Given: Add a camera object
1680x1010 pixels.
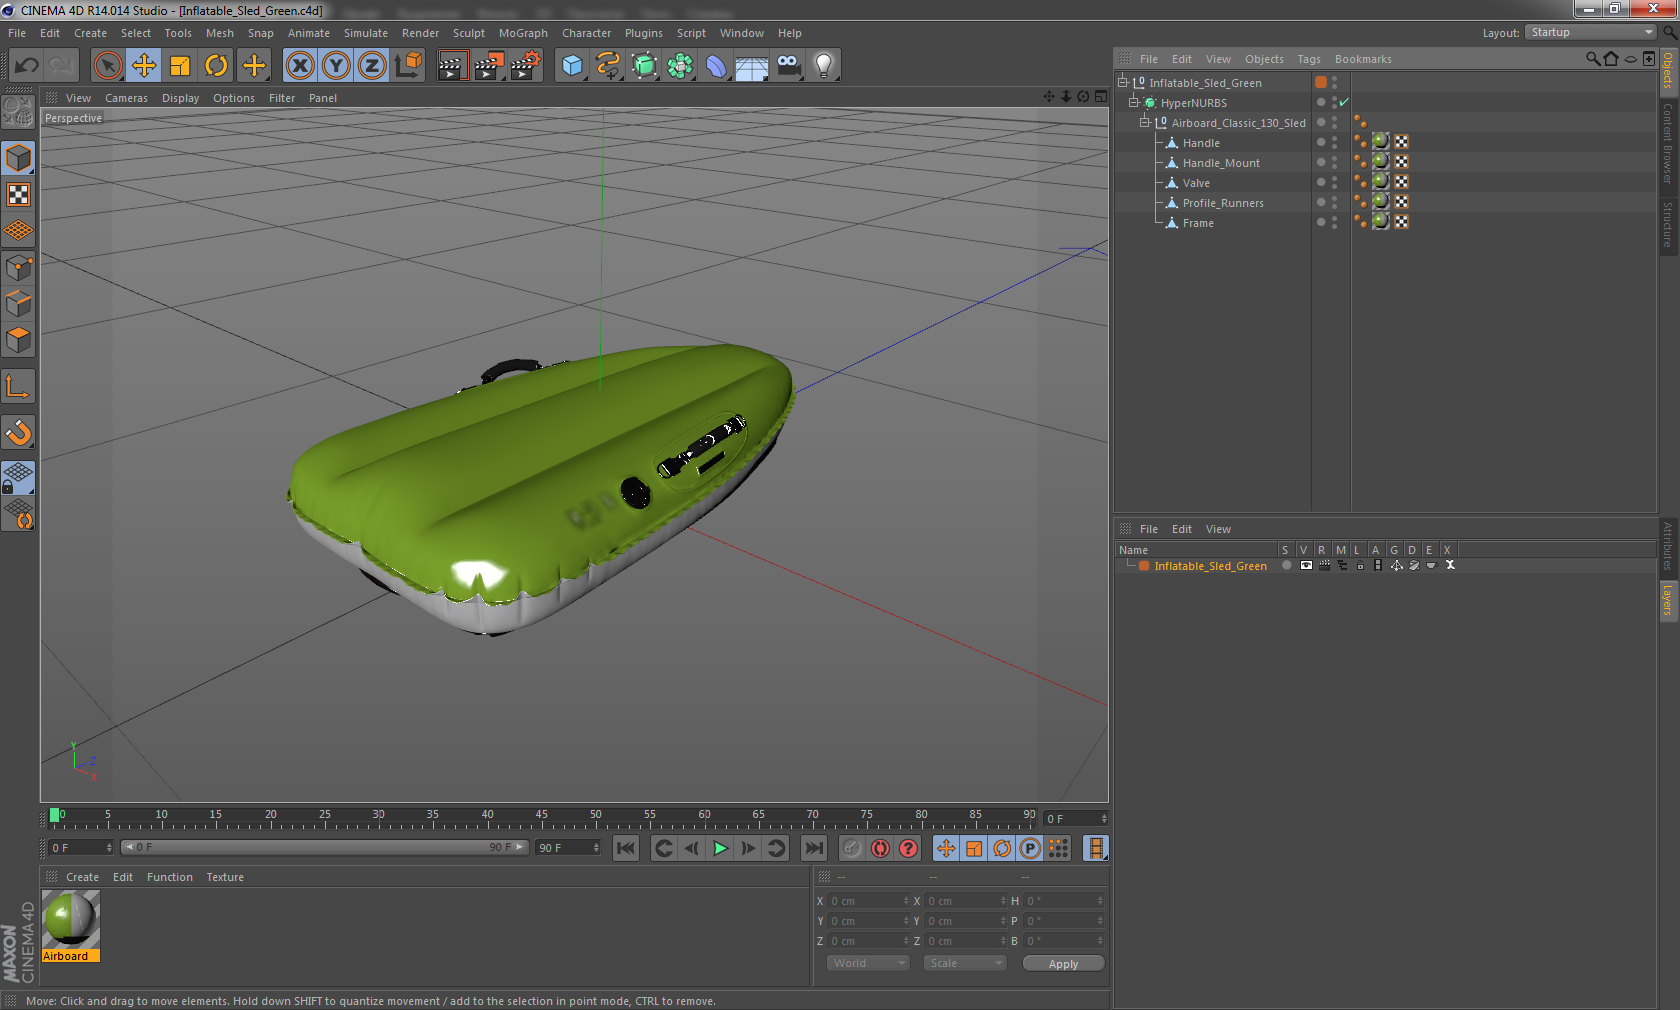Looking at the screenshot, I should tap(788, 66).
